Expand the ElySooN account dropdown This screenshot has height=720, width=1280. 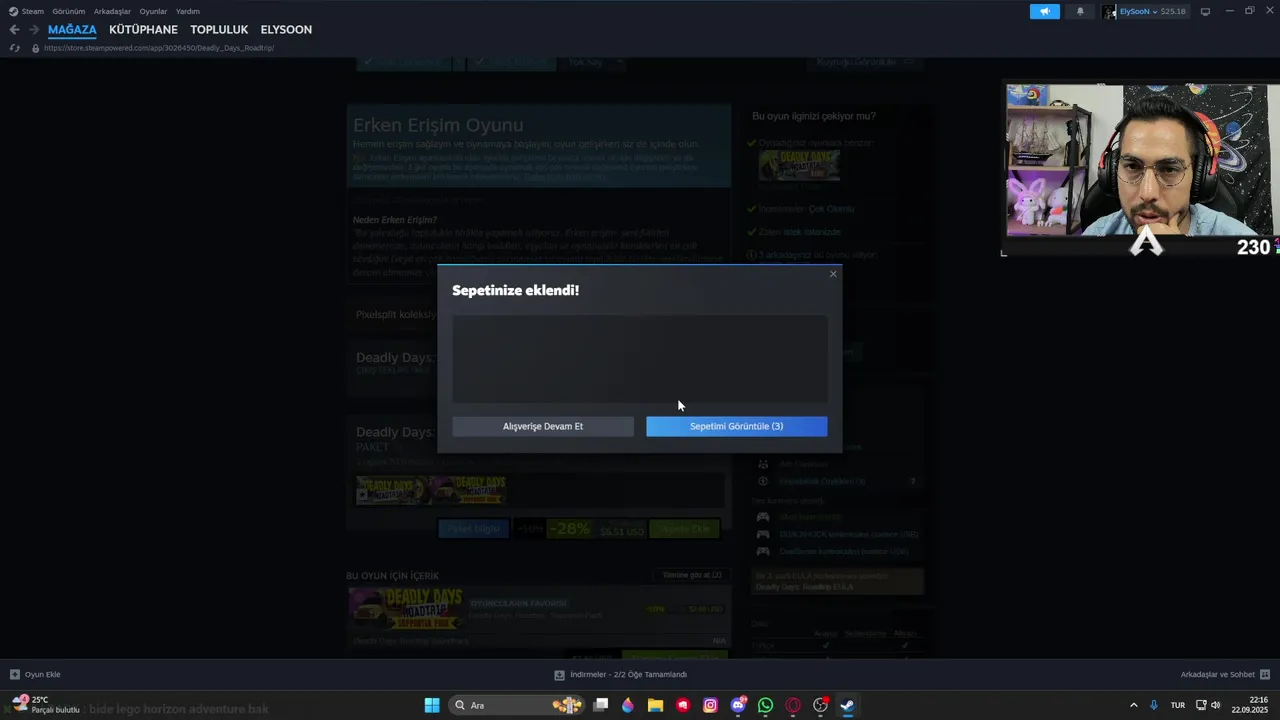1138,11
